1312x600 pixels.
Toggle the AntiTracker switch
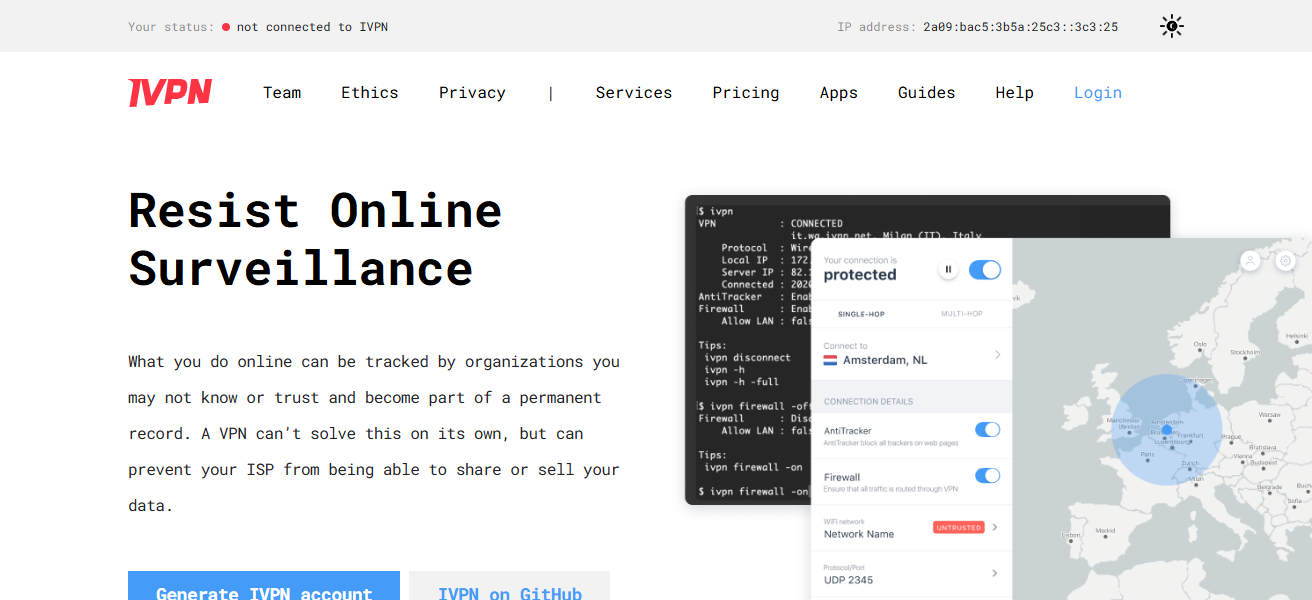click(x=987, y=430)
